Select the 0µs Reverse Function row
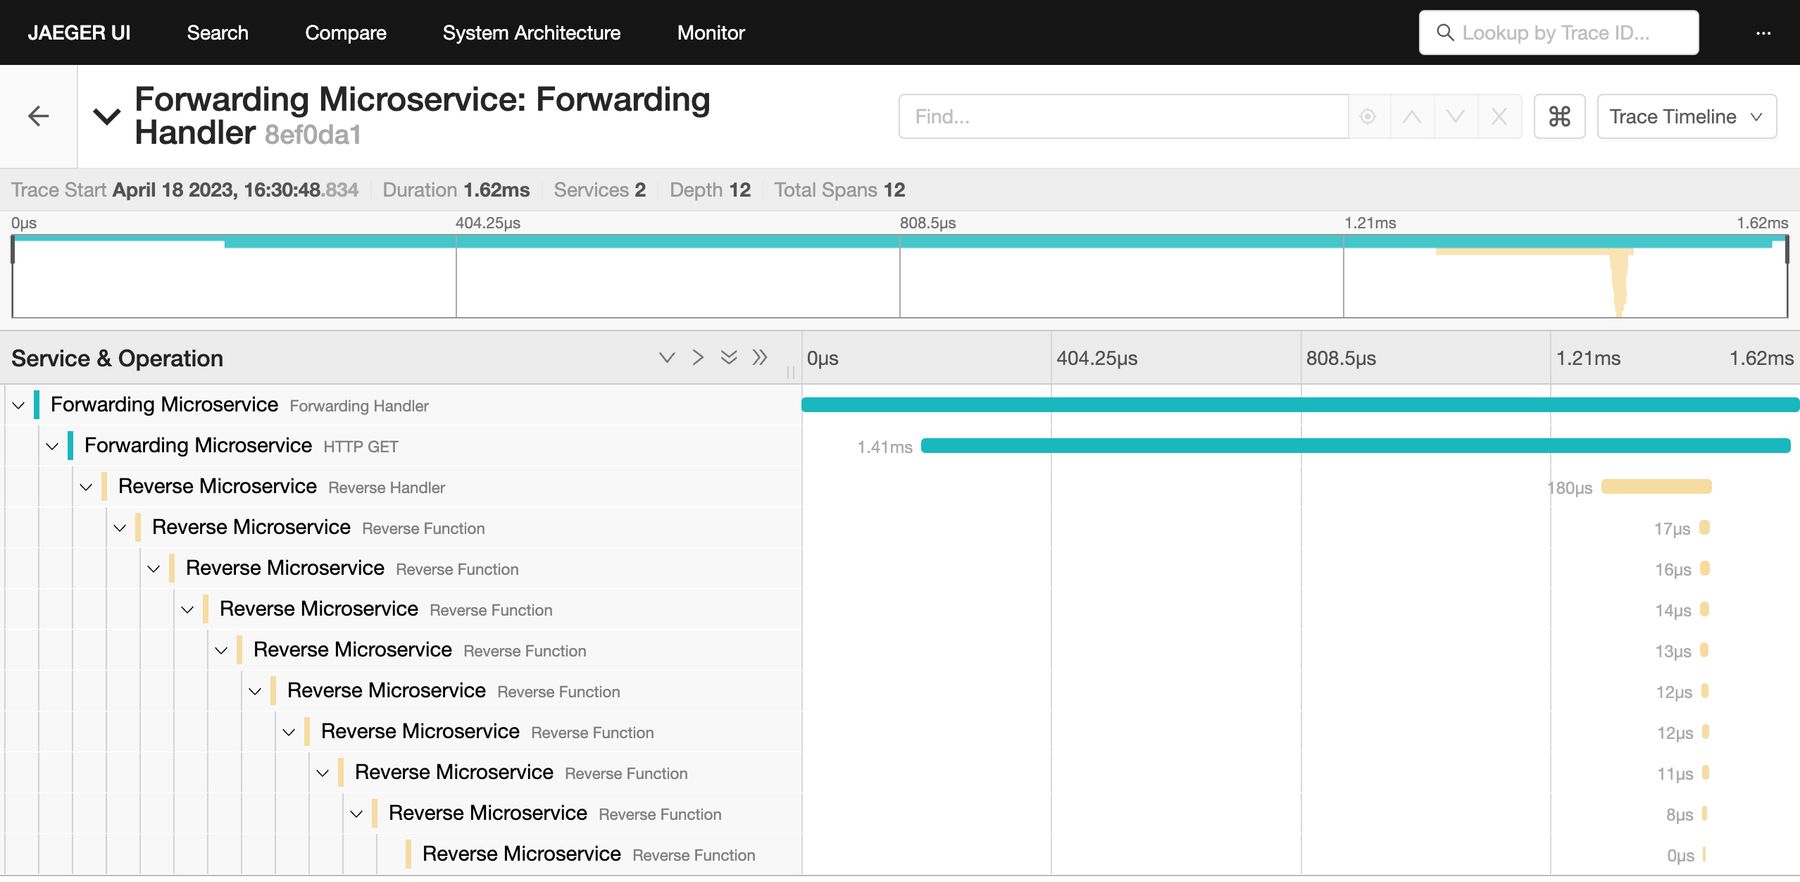 (x=588, y=854)
